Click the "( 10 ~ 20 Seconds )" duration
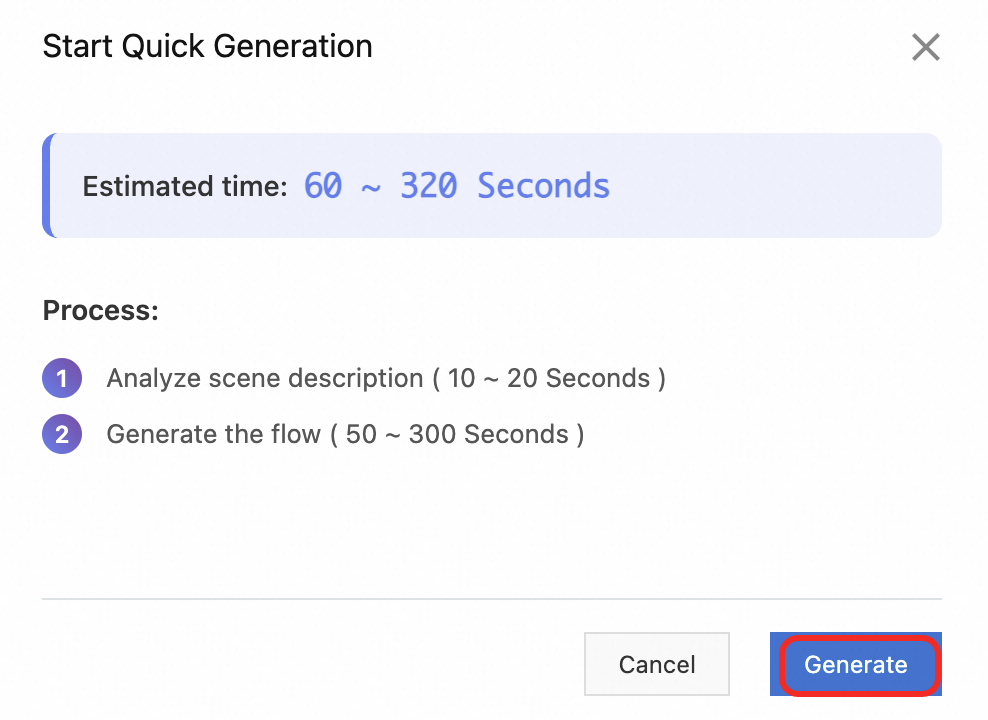Screen dimensions: 988x720 (549, 379)
